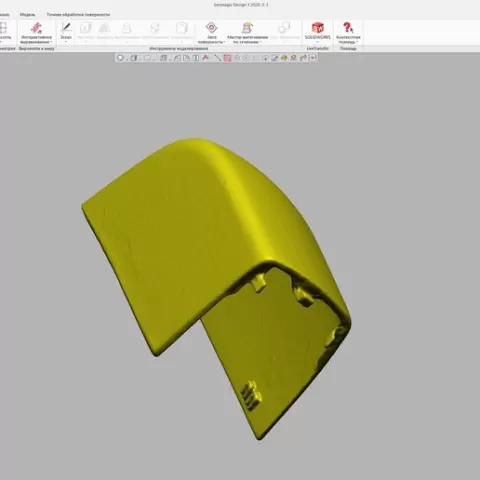Open Context Help with question mark icon
480x480 pixels.
(x=348, y=28)
